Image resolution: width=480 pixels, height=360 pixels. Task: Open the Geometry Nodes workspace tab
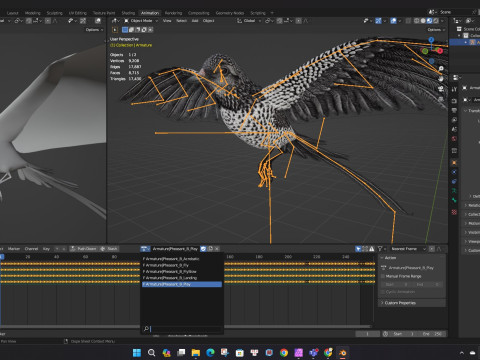(x=230, y=13)
